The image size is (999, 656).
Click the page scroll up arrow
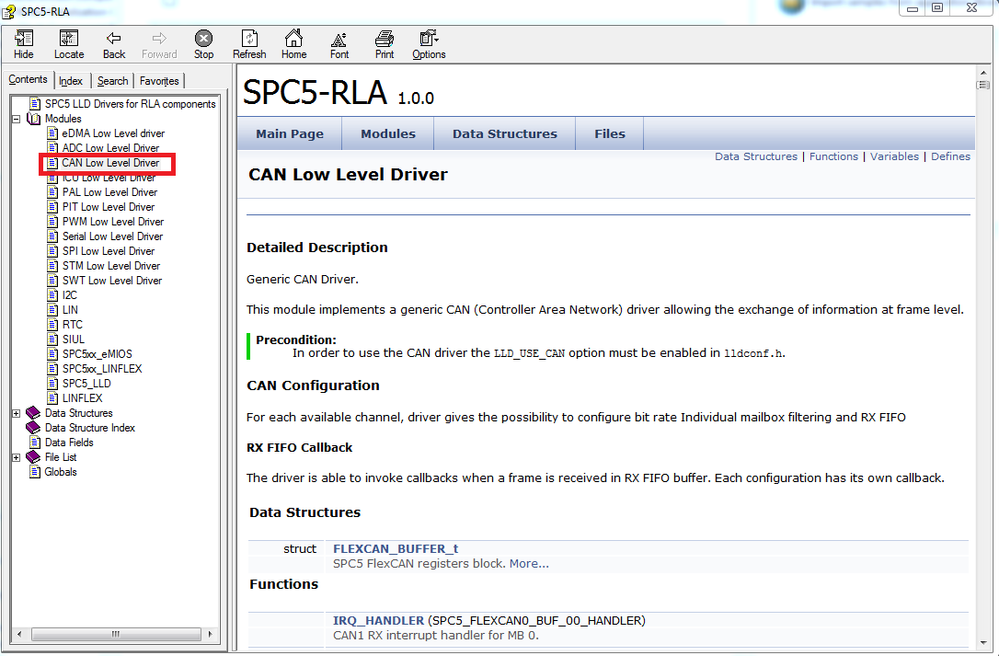point(983,73)
